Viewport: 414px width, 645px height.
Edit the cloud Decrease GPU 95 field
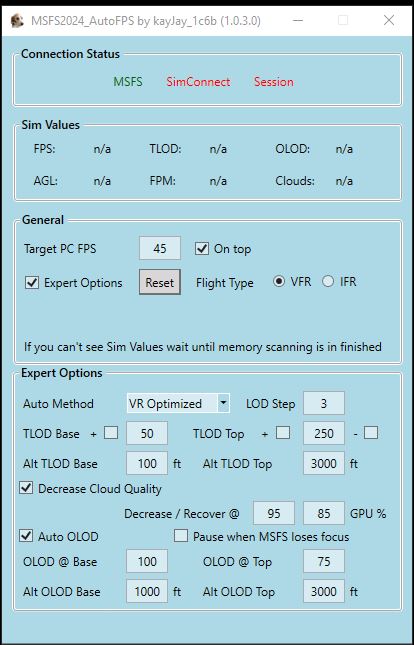[274, 513]
